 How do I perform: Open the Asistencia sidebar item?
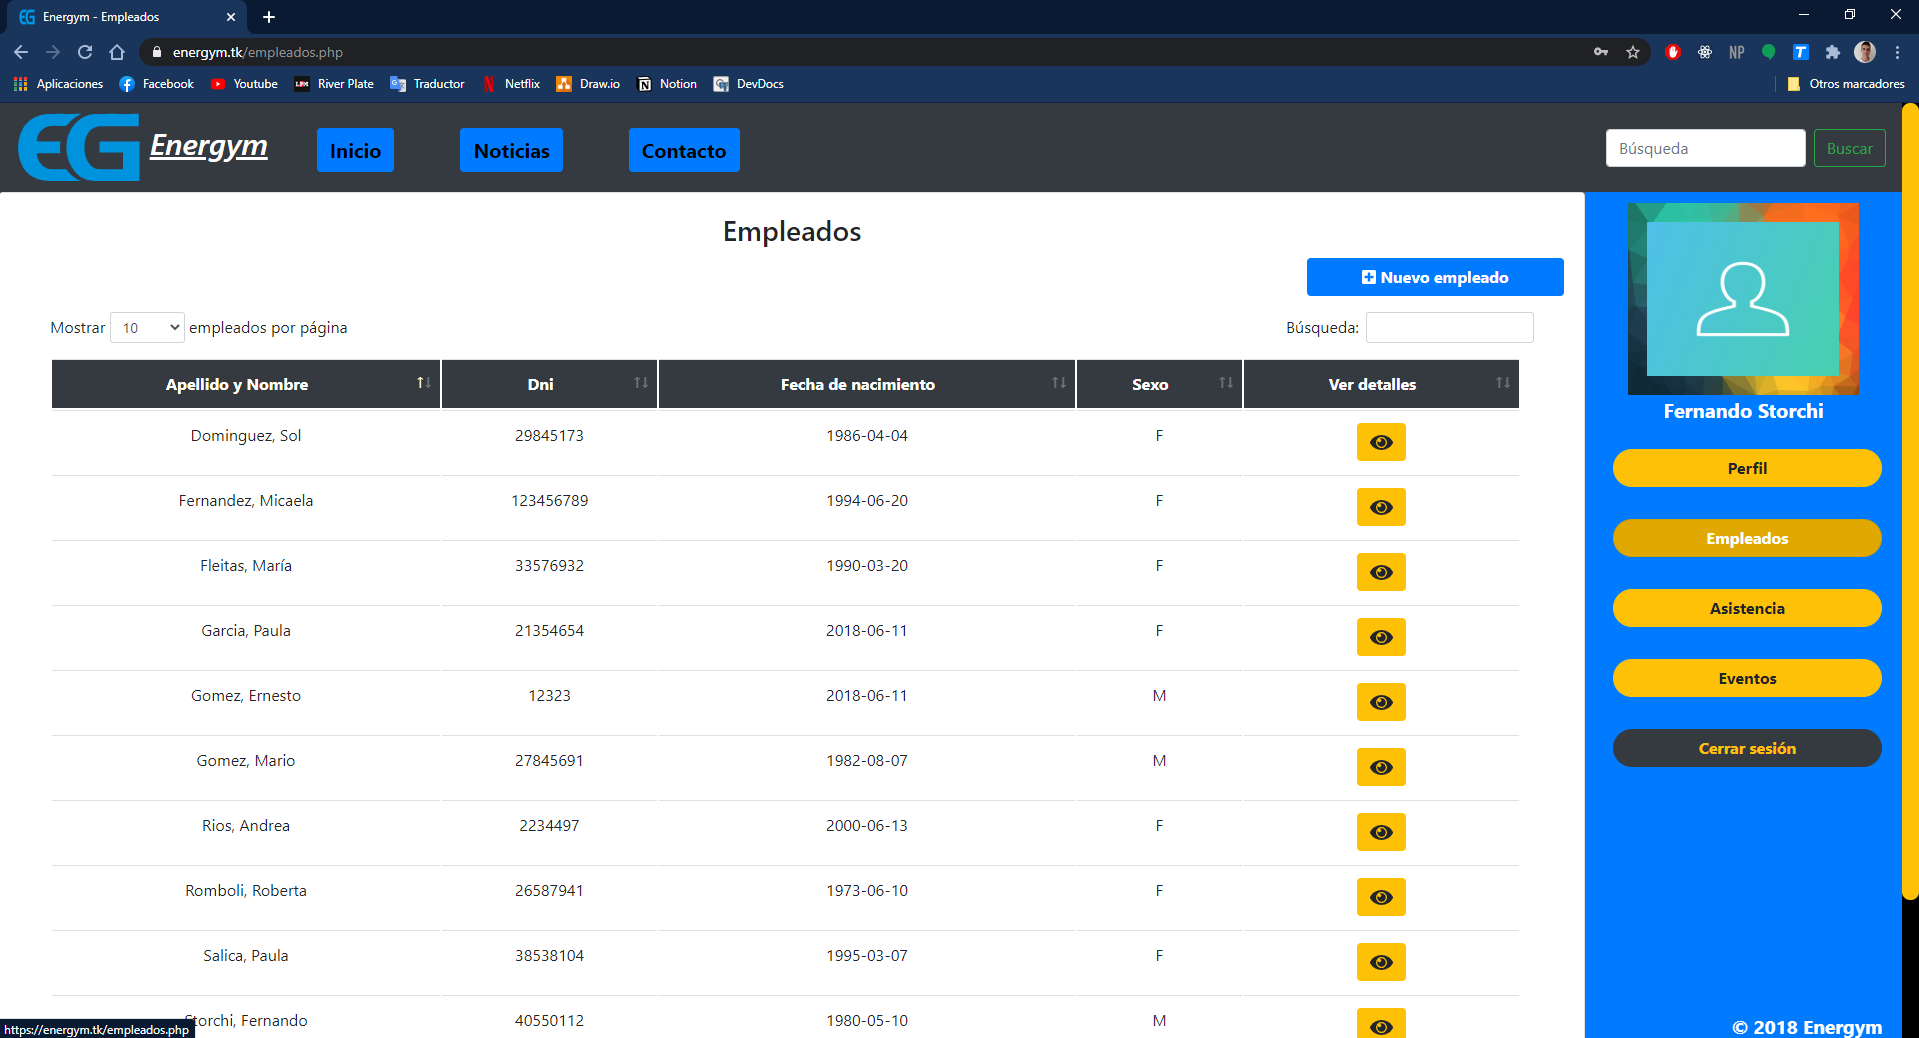click(1747, 608)
